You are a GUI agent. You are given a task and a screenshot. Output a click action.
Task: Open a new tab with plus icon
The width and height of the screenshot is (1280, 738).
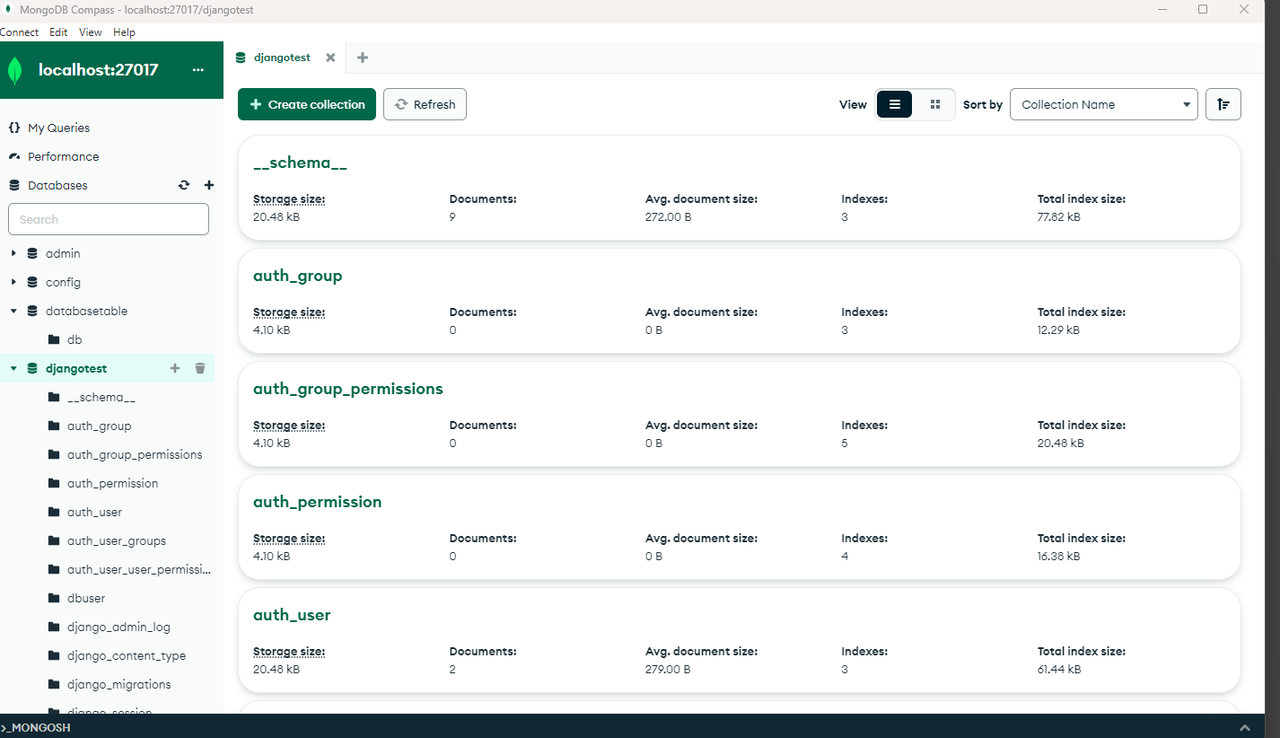point(362,58)
